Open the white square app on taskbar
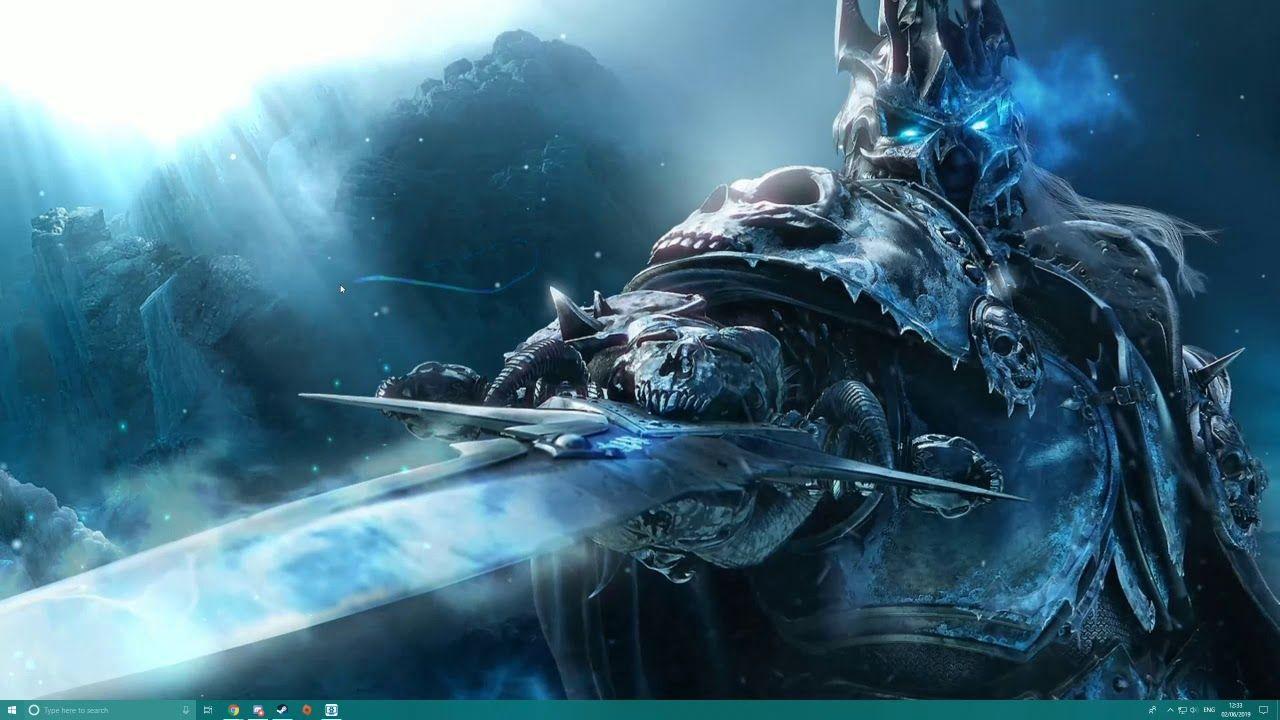1280x720 pixels. [331, 710]
